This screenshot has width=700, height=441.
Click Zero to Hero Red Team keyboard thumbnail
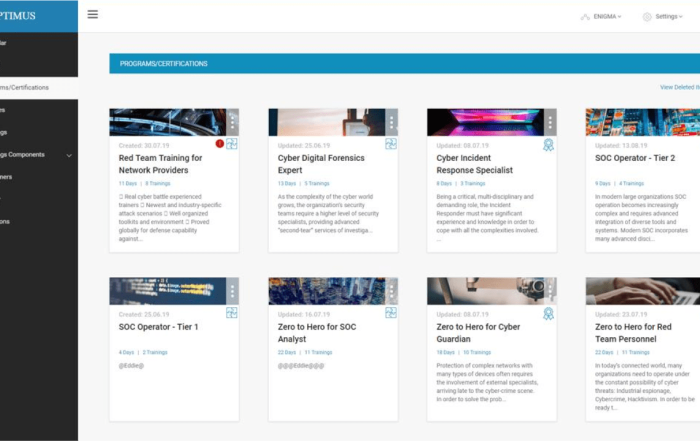pos(643,291)
